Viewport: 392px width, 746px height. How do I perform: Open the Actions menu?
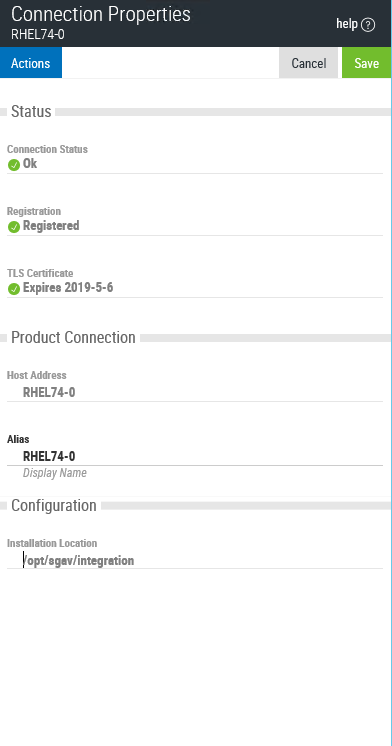coord(31,63)
